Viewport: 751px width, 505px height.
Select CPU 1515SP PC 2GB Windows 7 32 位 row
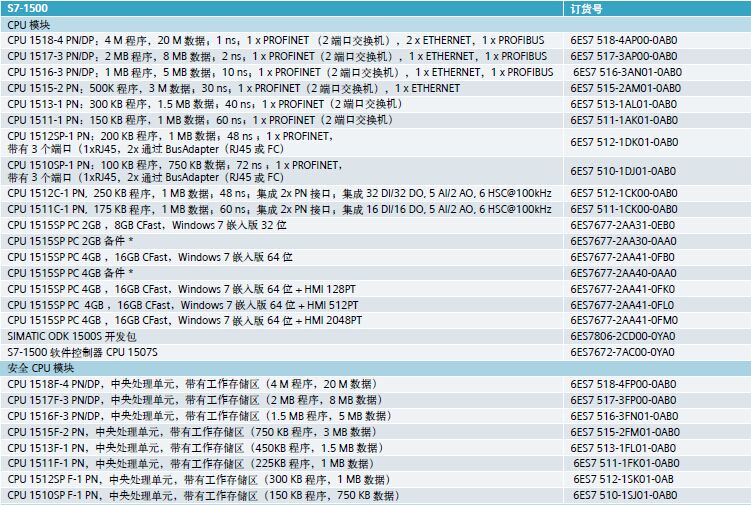click(147, 225)
